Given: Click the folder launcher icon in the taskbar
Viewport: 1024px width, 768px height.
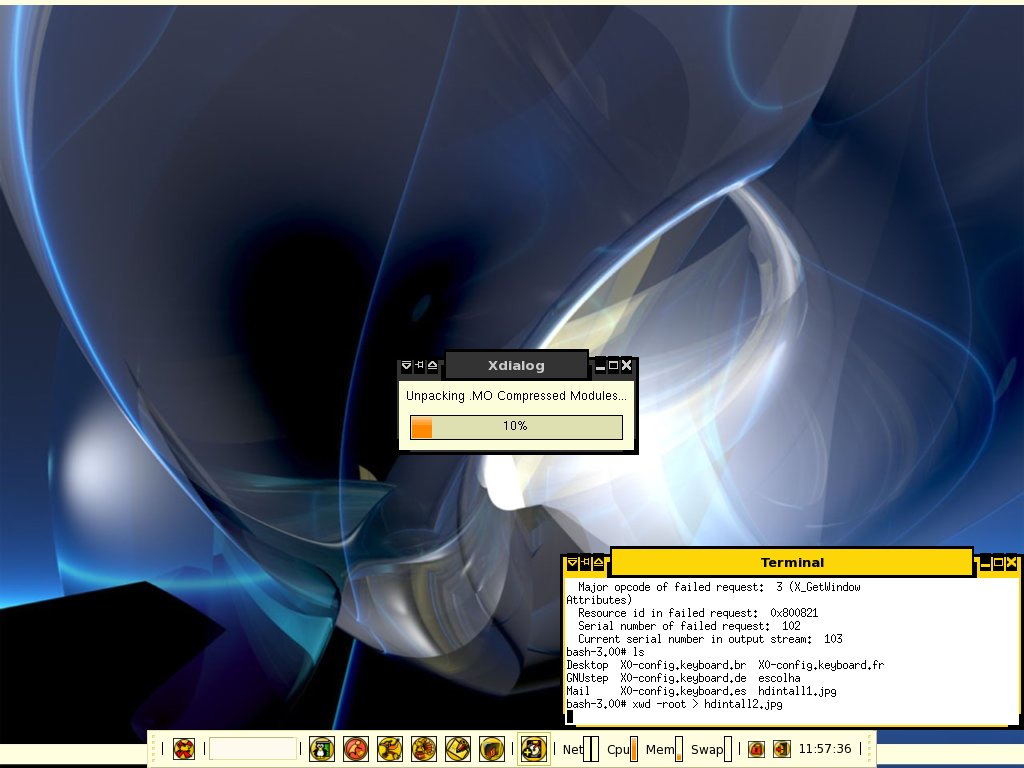Looking at the screenshot, I should point(492,748).
